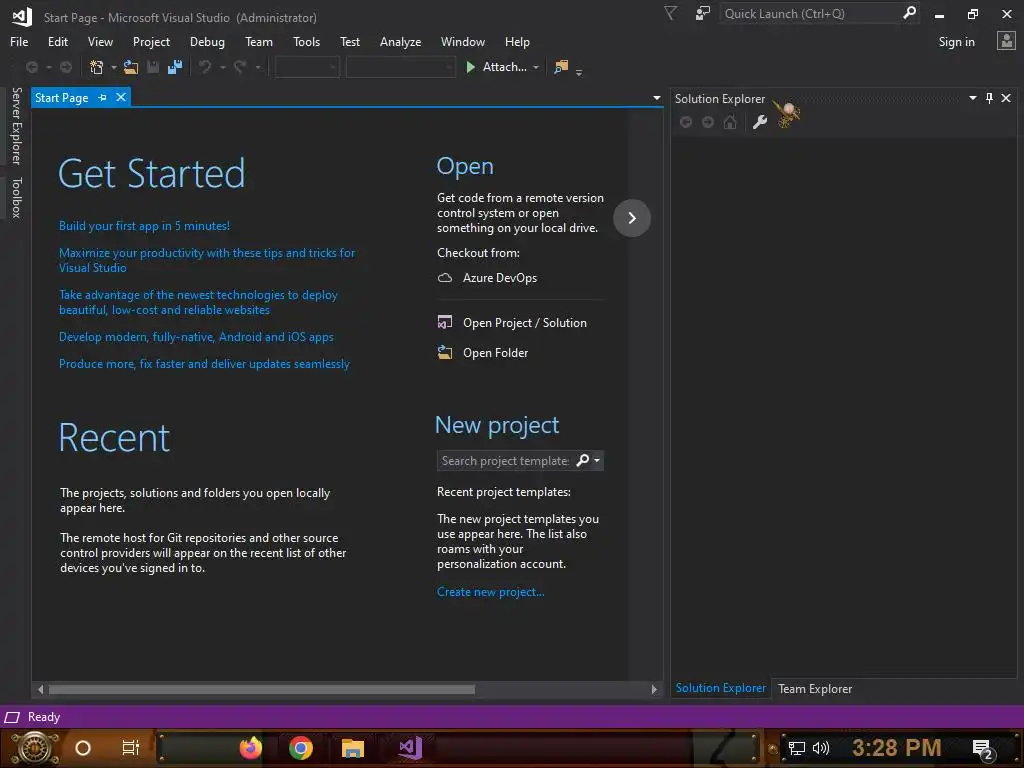
Task: Open the Analyze menu
Action: click(400, 41)
